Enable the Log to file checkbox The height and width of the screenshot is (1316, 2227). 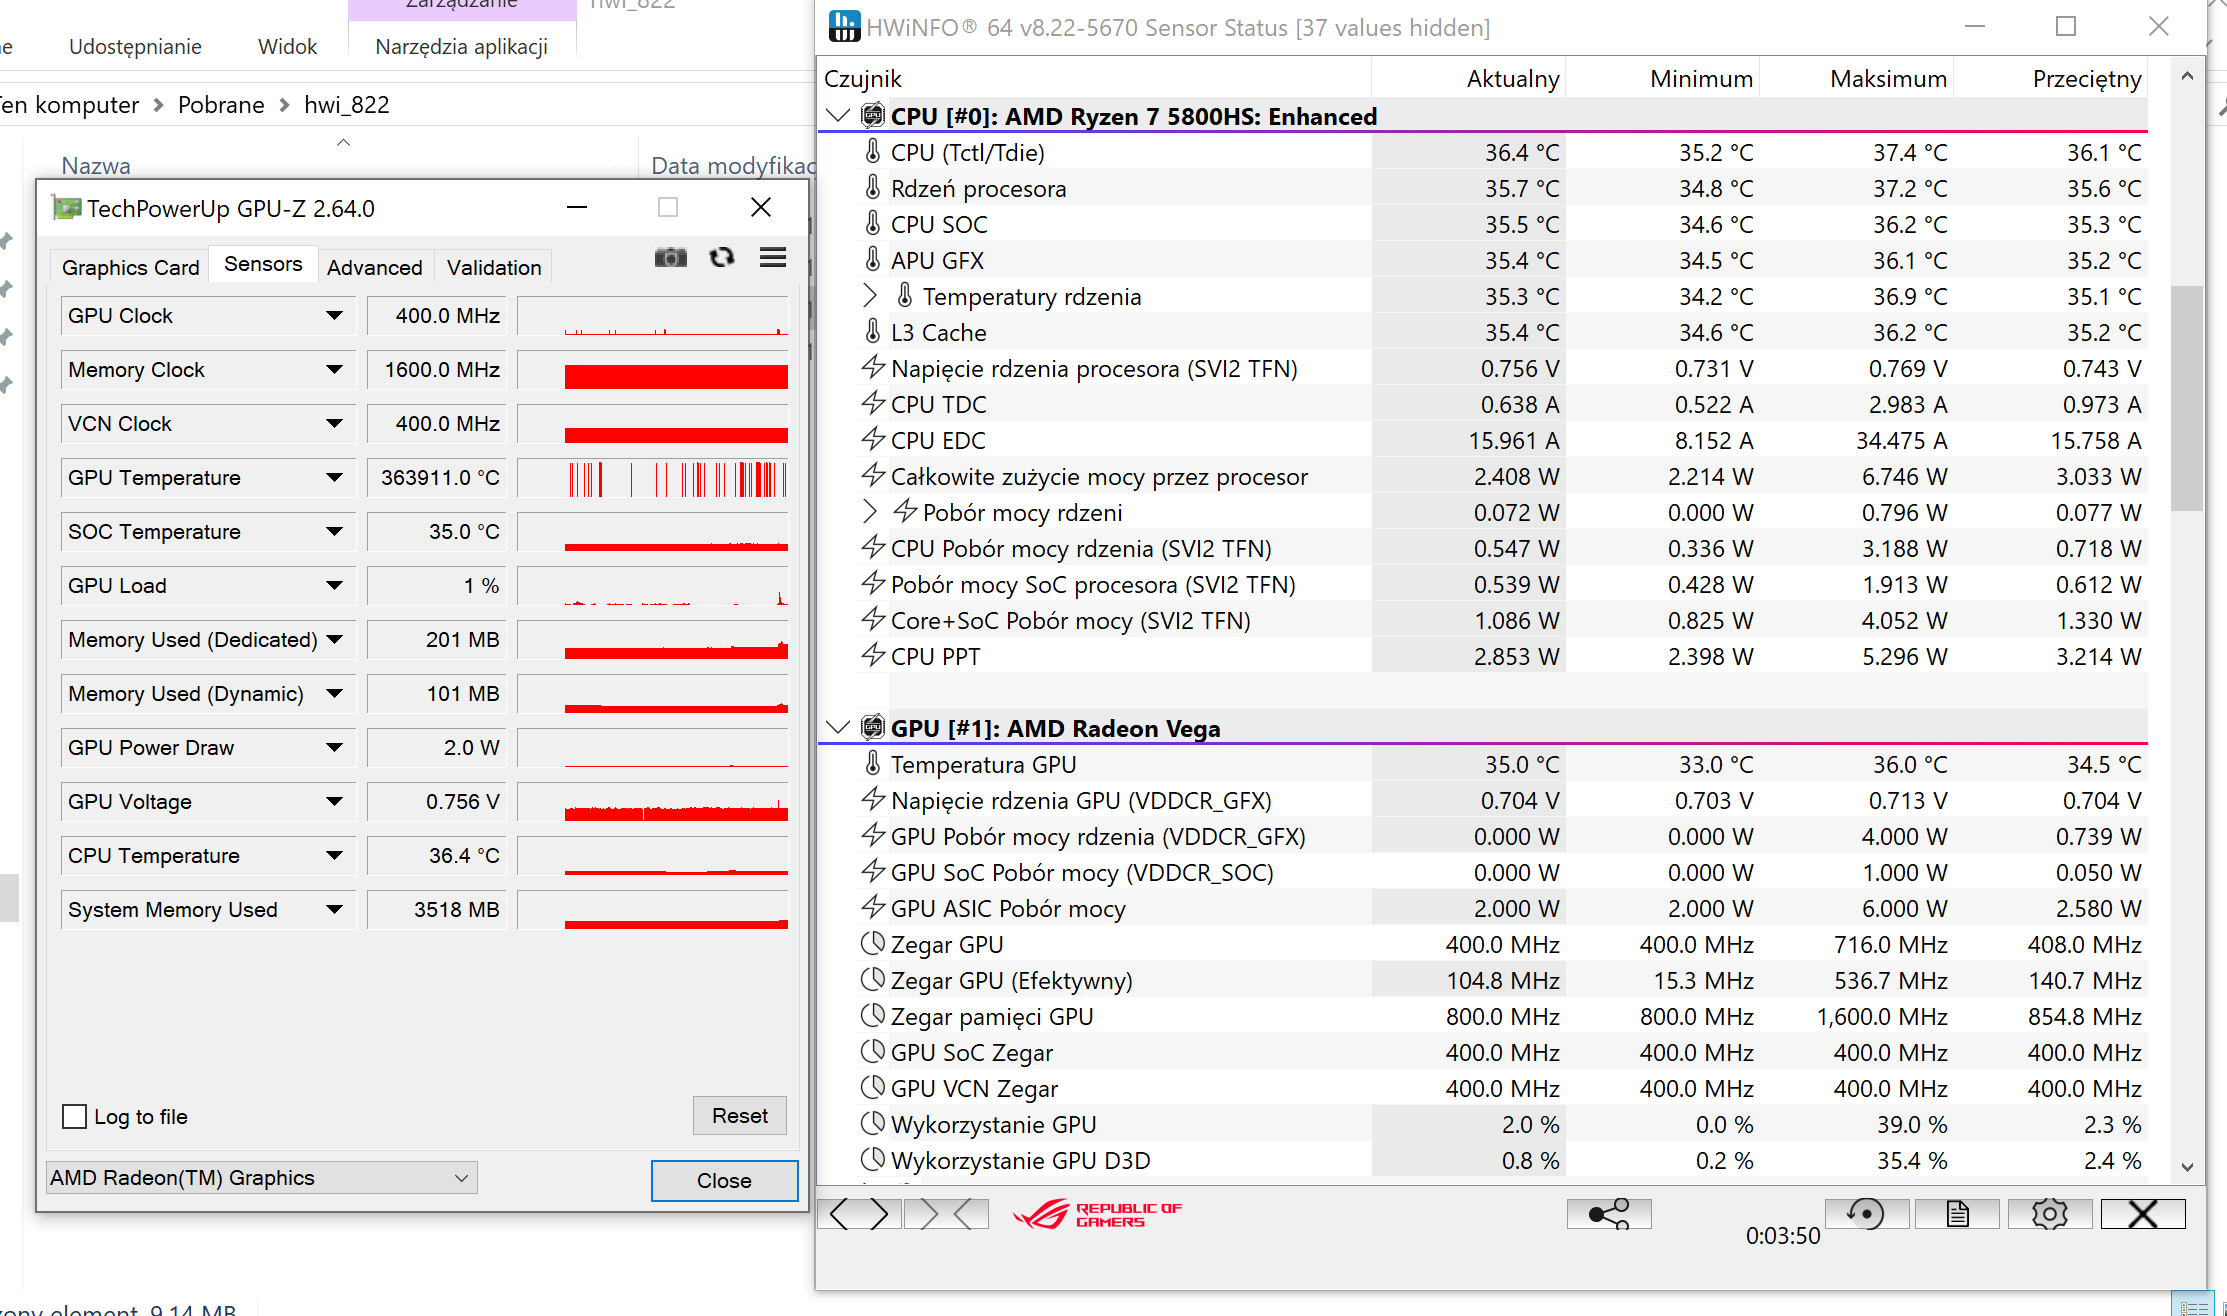[x=75, y=1117]
